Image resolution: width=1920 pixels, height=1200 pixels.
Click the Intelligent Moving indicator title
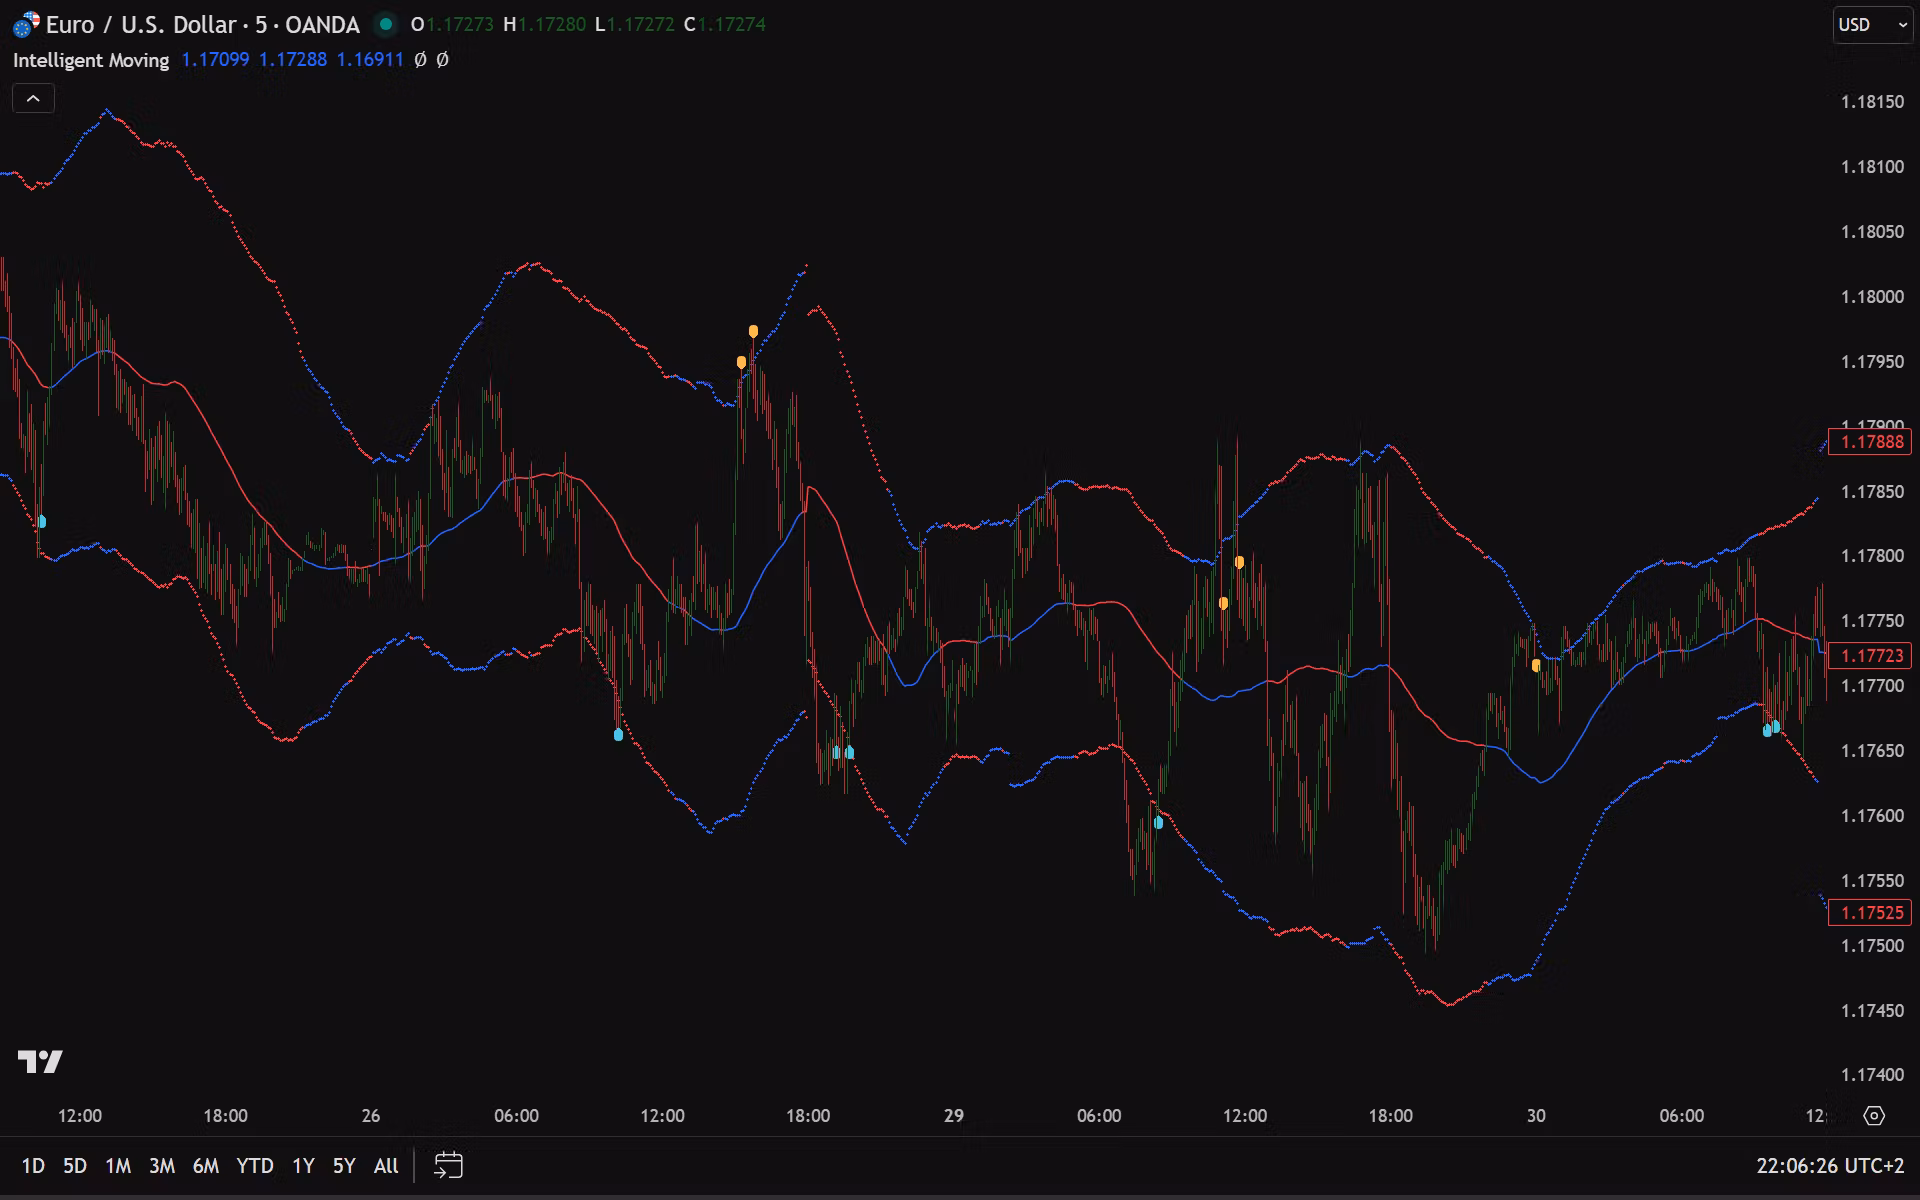click(x=91, y=60)
